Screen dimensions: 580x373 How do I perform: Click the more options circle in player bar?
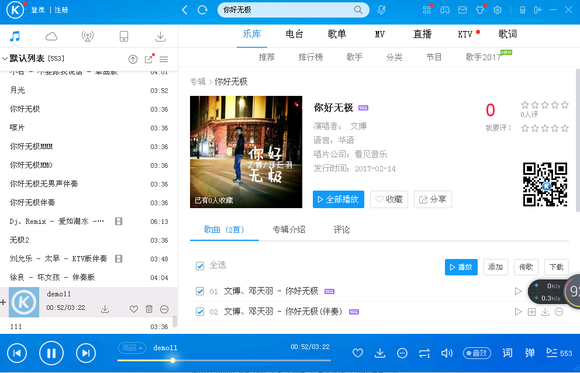pyautogui.click(x=402, y=353)
